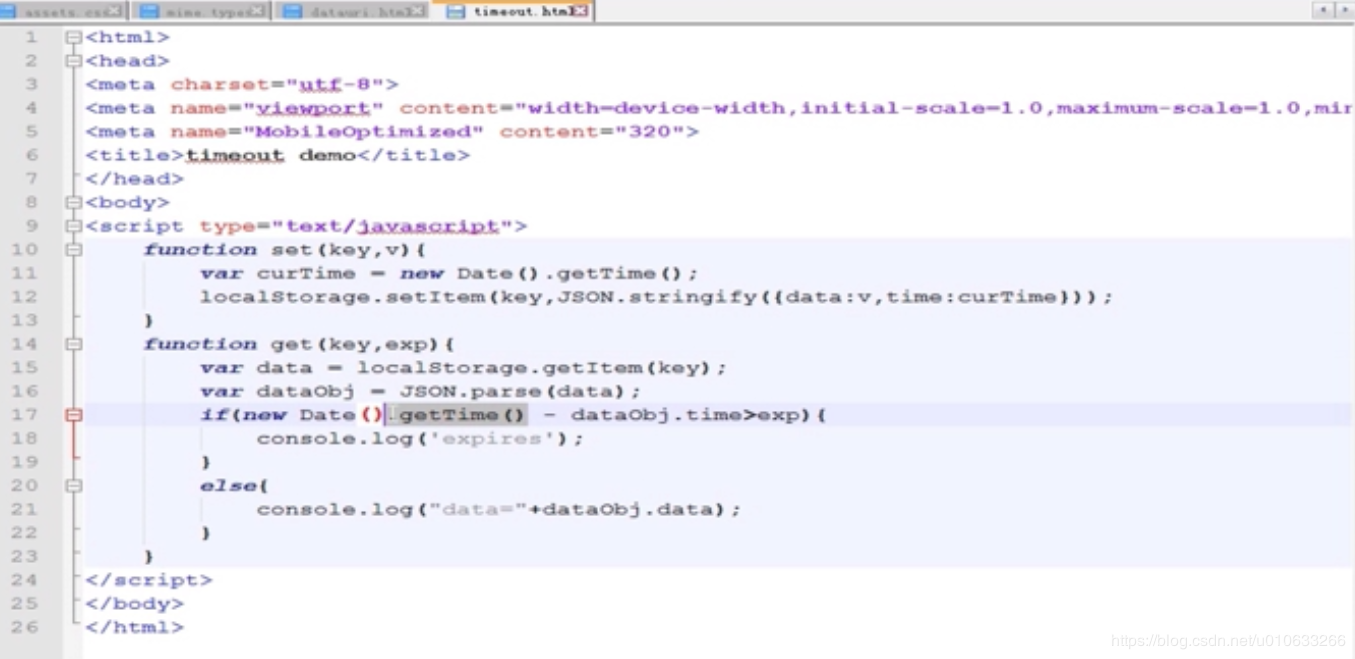Switch to the mime.types tab
Screen dimensions: 1355x659
coord(203,11)
